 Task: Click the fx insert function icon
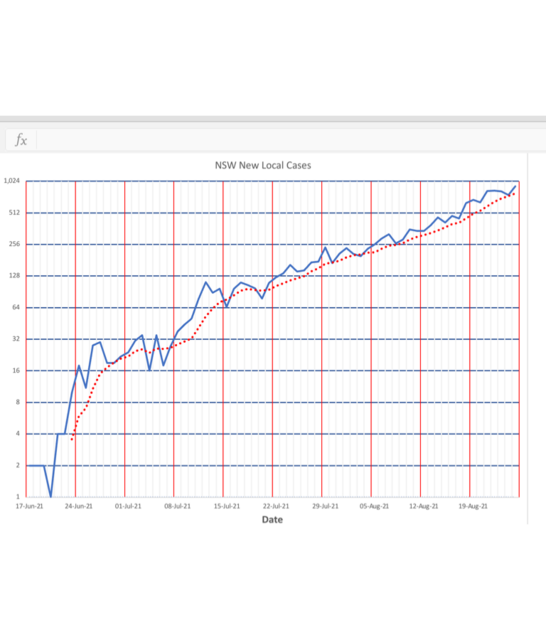(21, 140)
